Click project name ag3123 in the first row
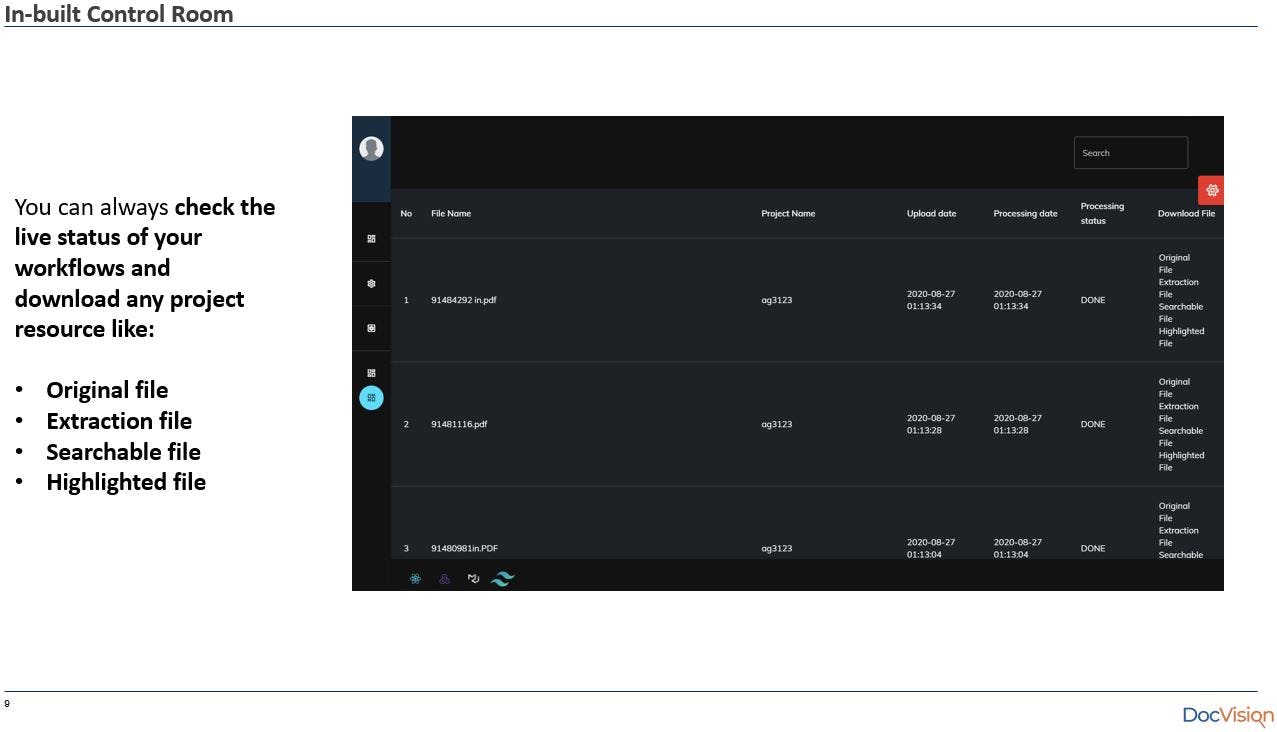Image resolution: width=1277 pixels, height=732 pixels. [x=777, y=299]
